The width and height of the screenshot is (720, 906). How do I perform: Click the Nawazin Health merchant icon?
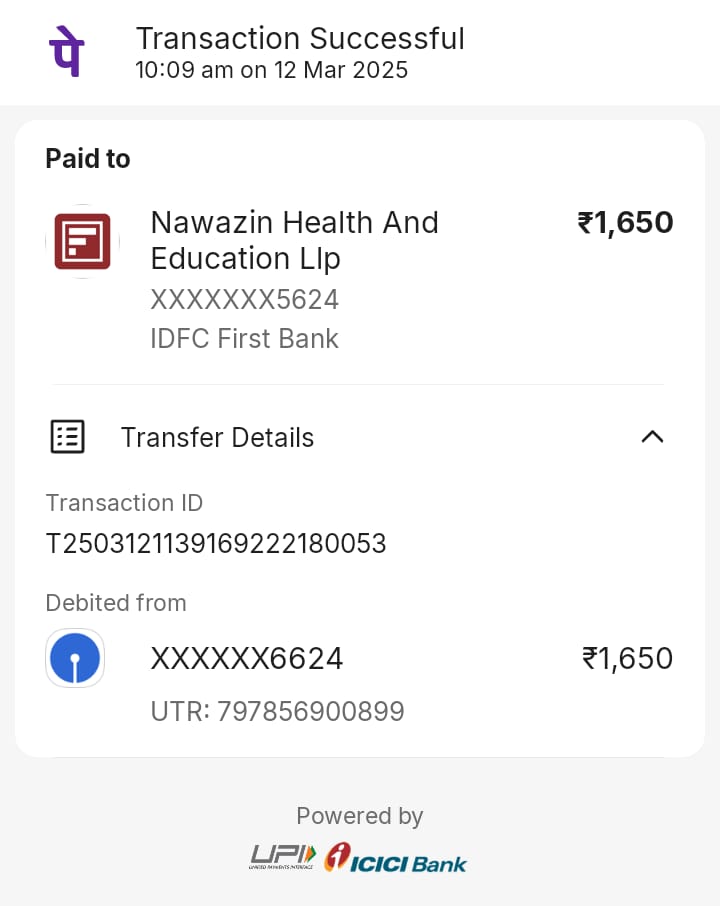coord(82,241)
